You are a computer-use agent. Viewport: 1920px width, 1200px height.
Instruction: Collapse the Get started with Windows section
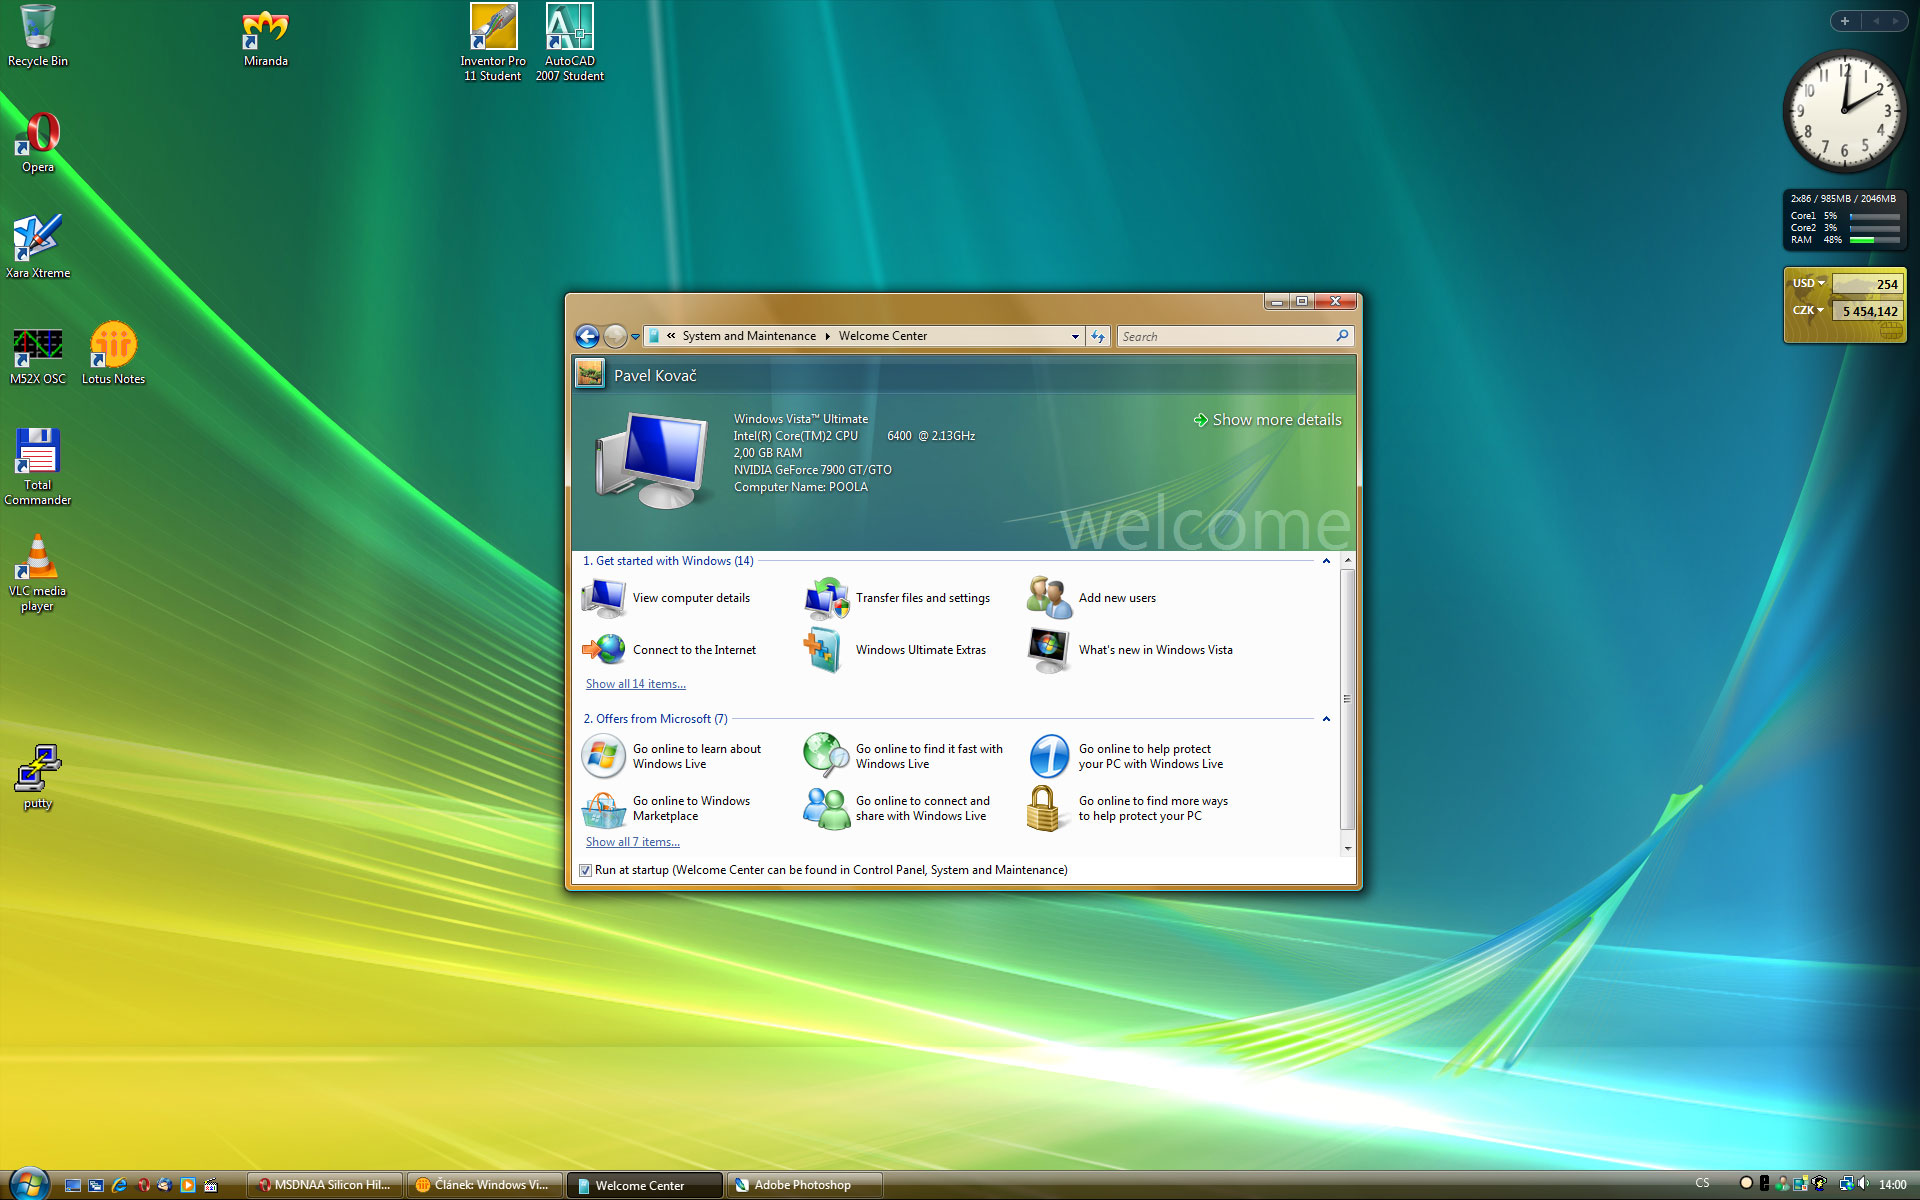pos(1326,561)
